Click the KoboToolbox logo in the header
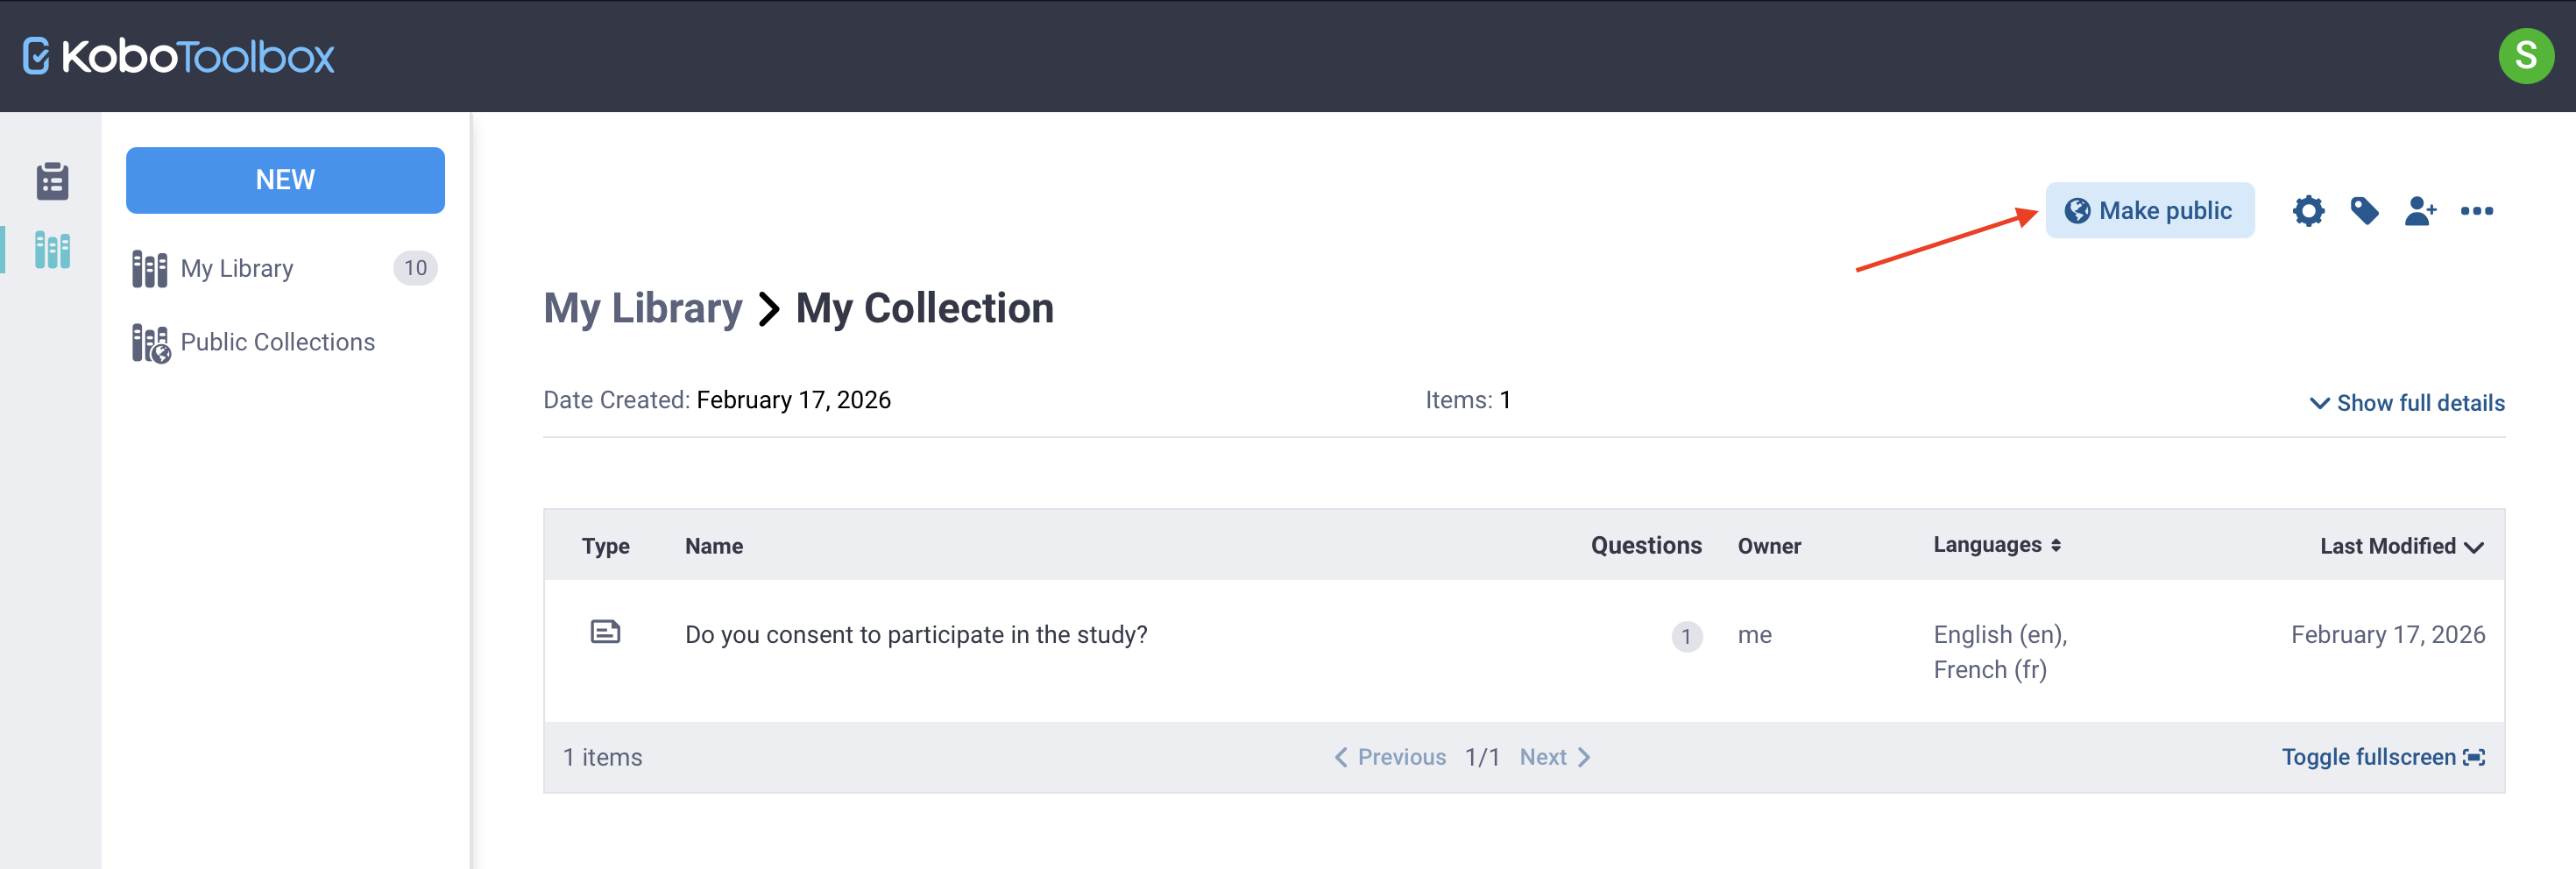Viewport: 2576px width, 869px height. (176, 56)
